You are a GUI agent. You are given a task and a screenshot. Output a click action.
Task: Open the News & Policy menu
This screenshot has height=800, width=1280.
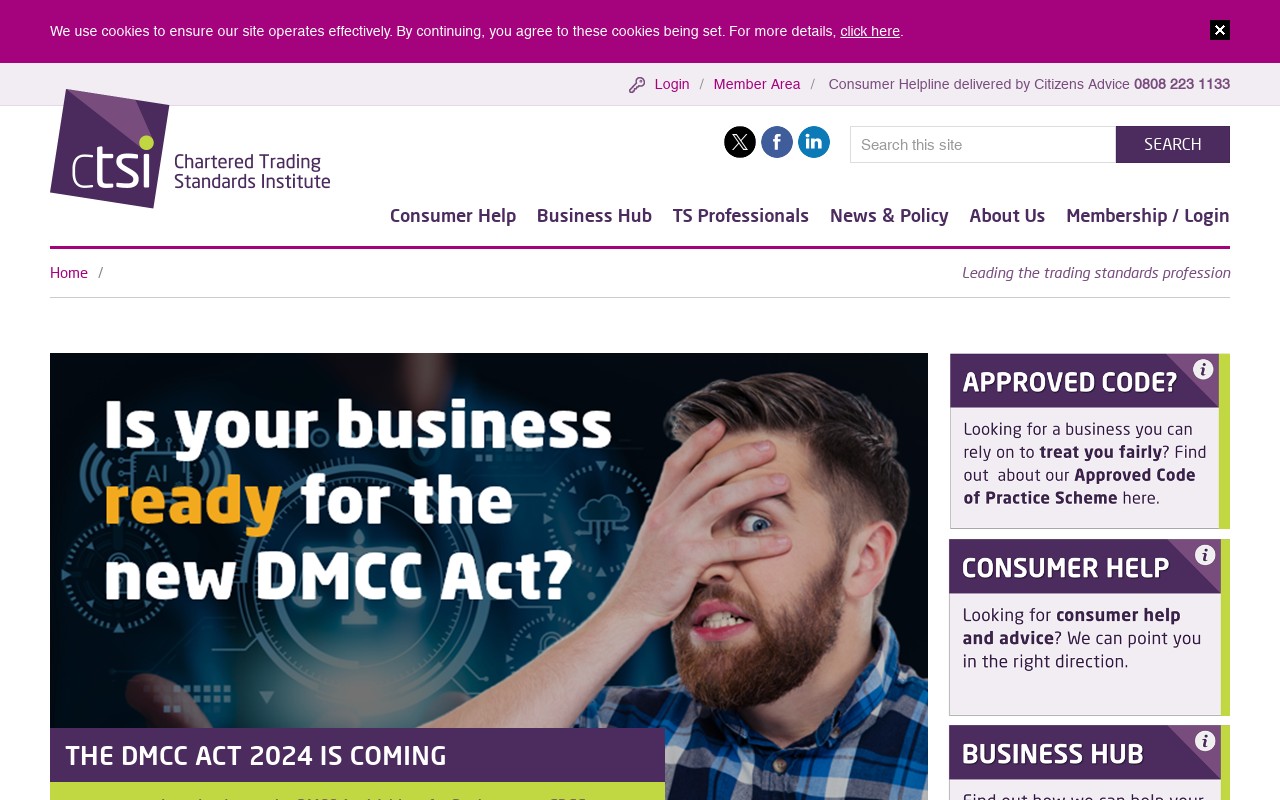click(889, 216)
